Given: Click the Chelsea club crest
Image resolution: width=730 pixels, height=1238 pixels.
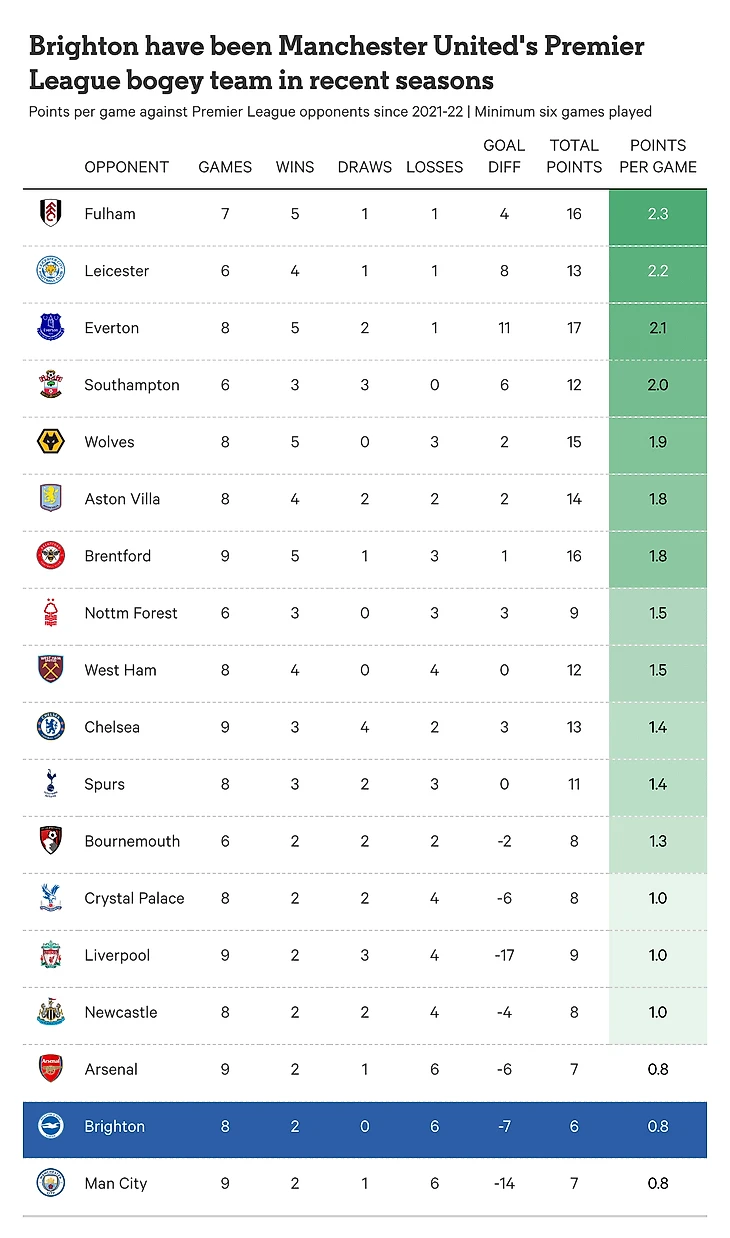Looking at the screenshot, I should point(50,726).
